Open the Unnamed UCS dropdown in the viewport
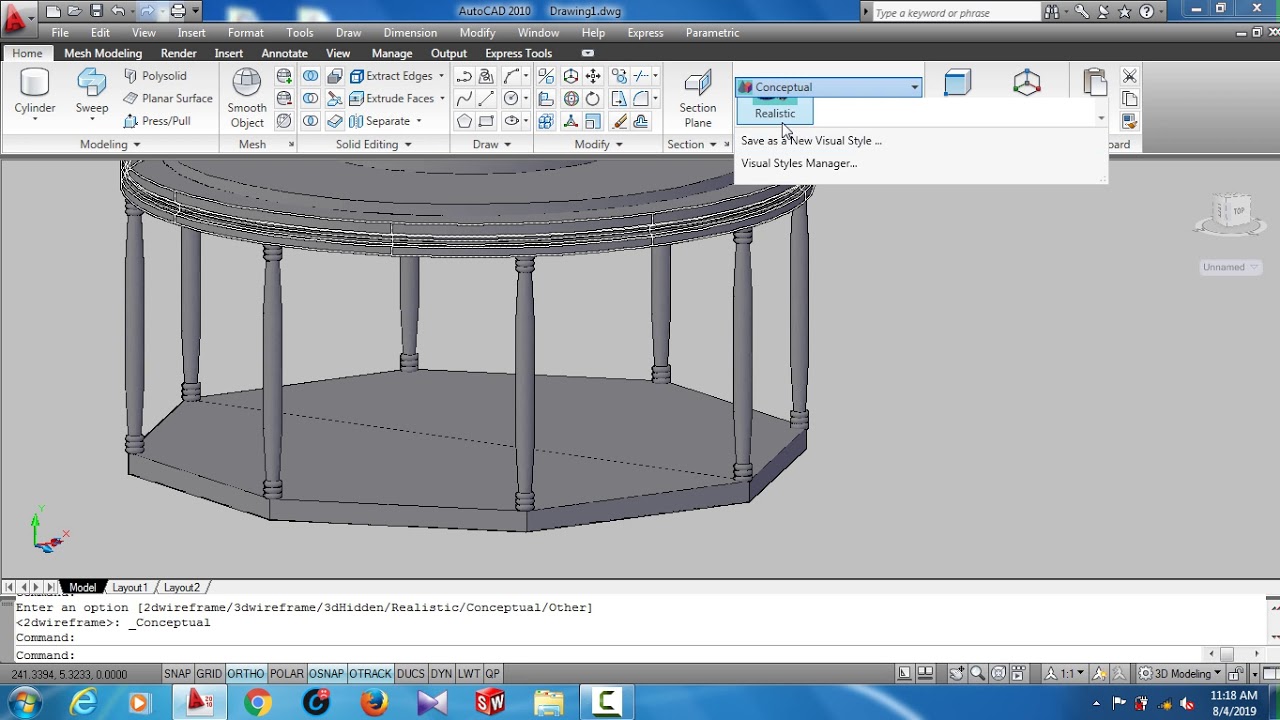Screen dimensions: 1280x720 [x=1231, y=267]
